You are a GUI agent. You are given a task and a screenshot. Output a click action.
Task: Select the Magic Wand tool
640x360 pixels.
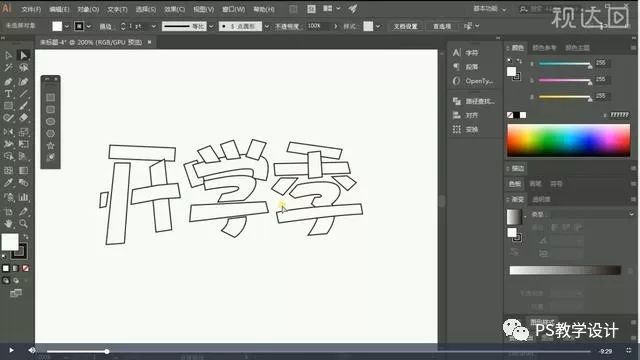(8, 68)
